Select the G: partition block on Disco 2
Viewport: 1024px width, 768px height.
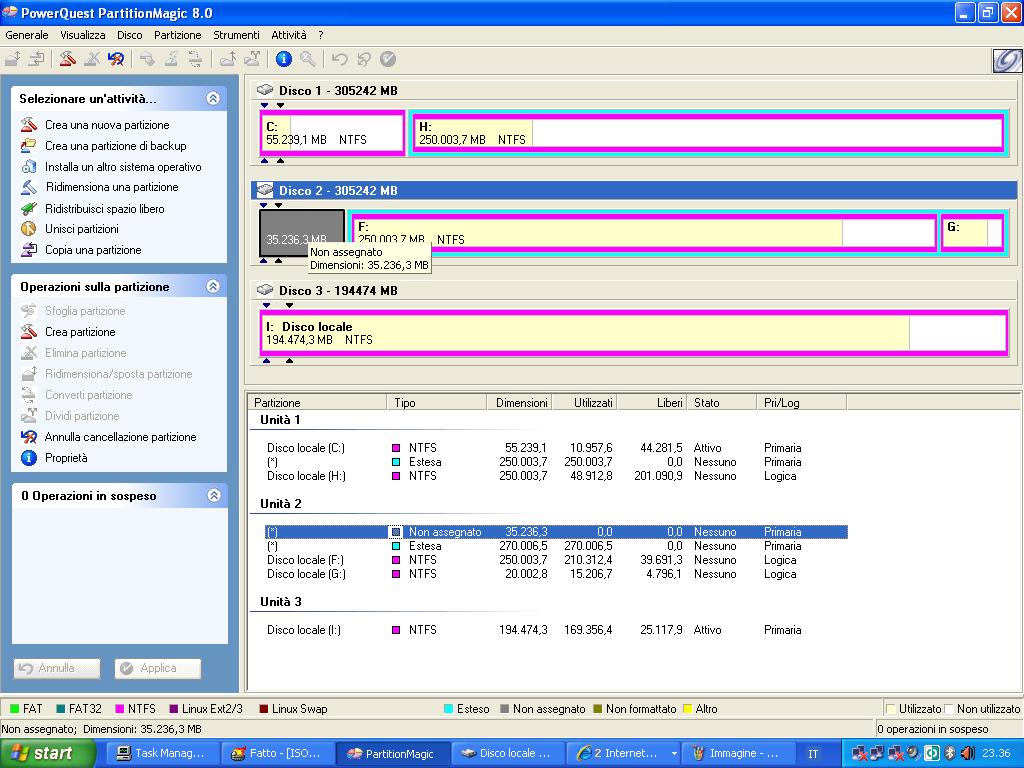click(x=972, y=233)
